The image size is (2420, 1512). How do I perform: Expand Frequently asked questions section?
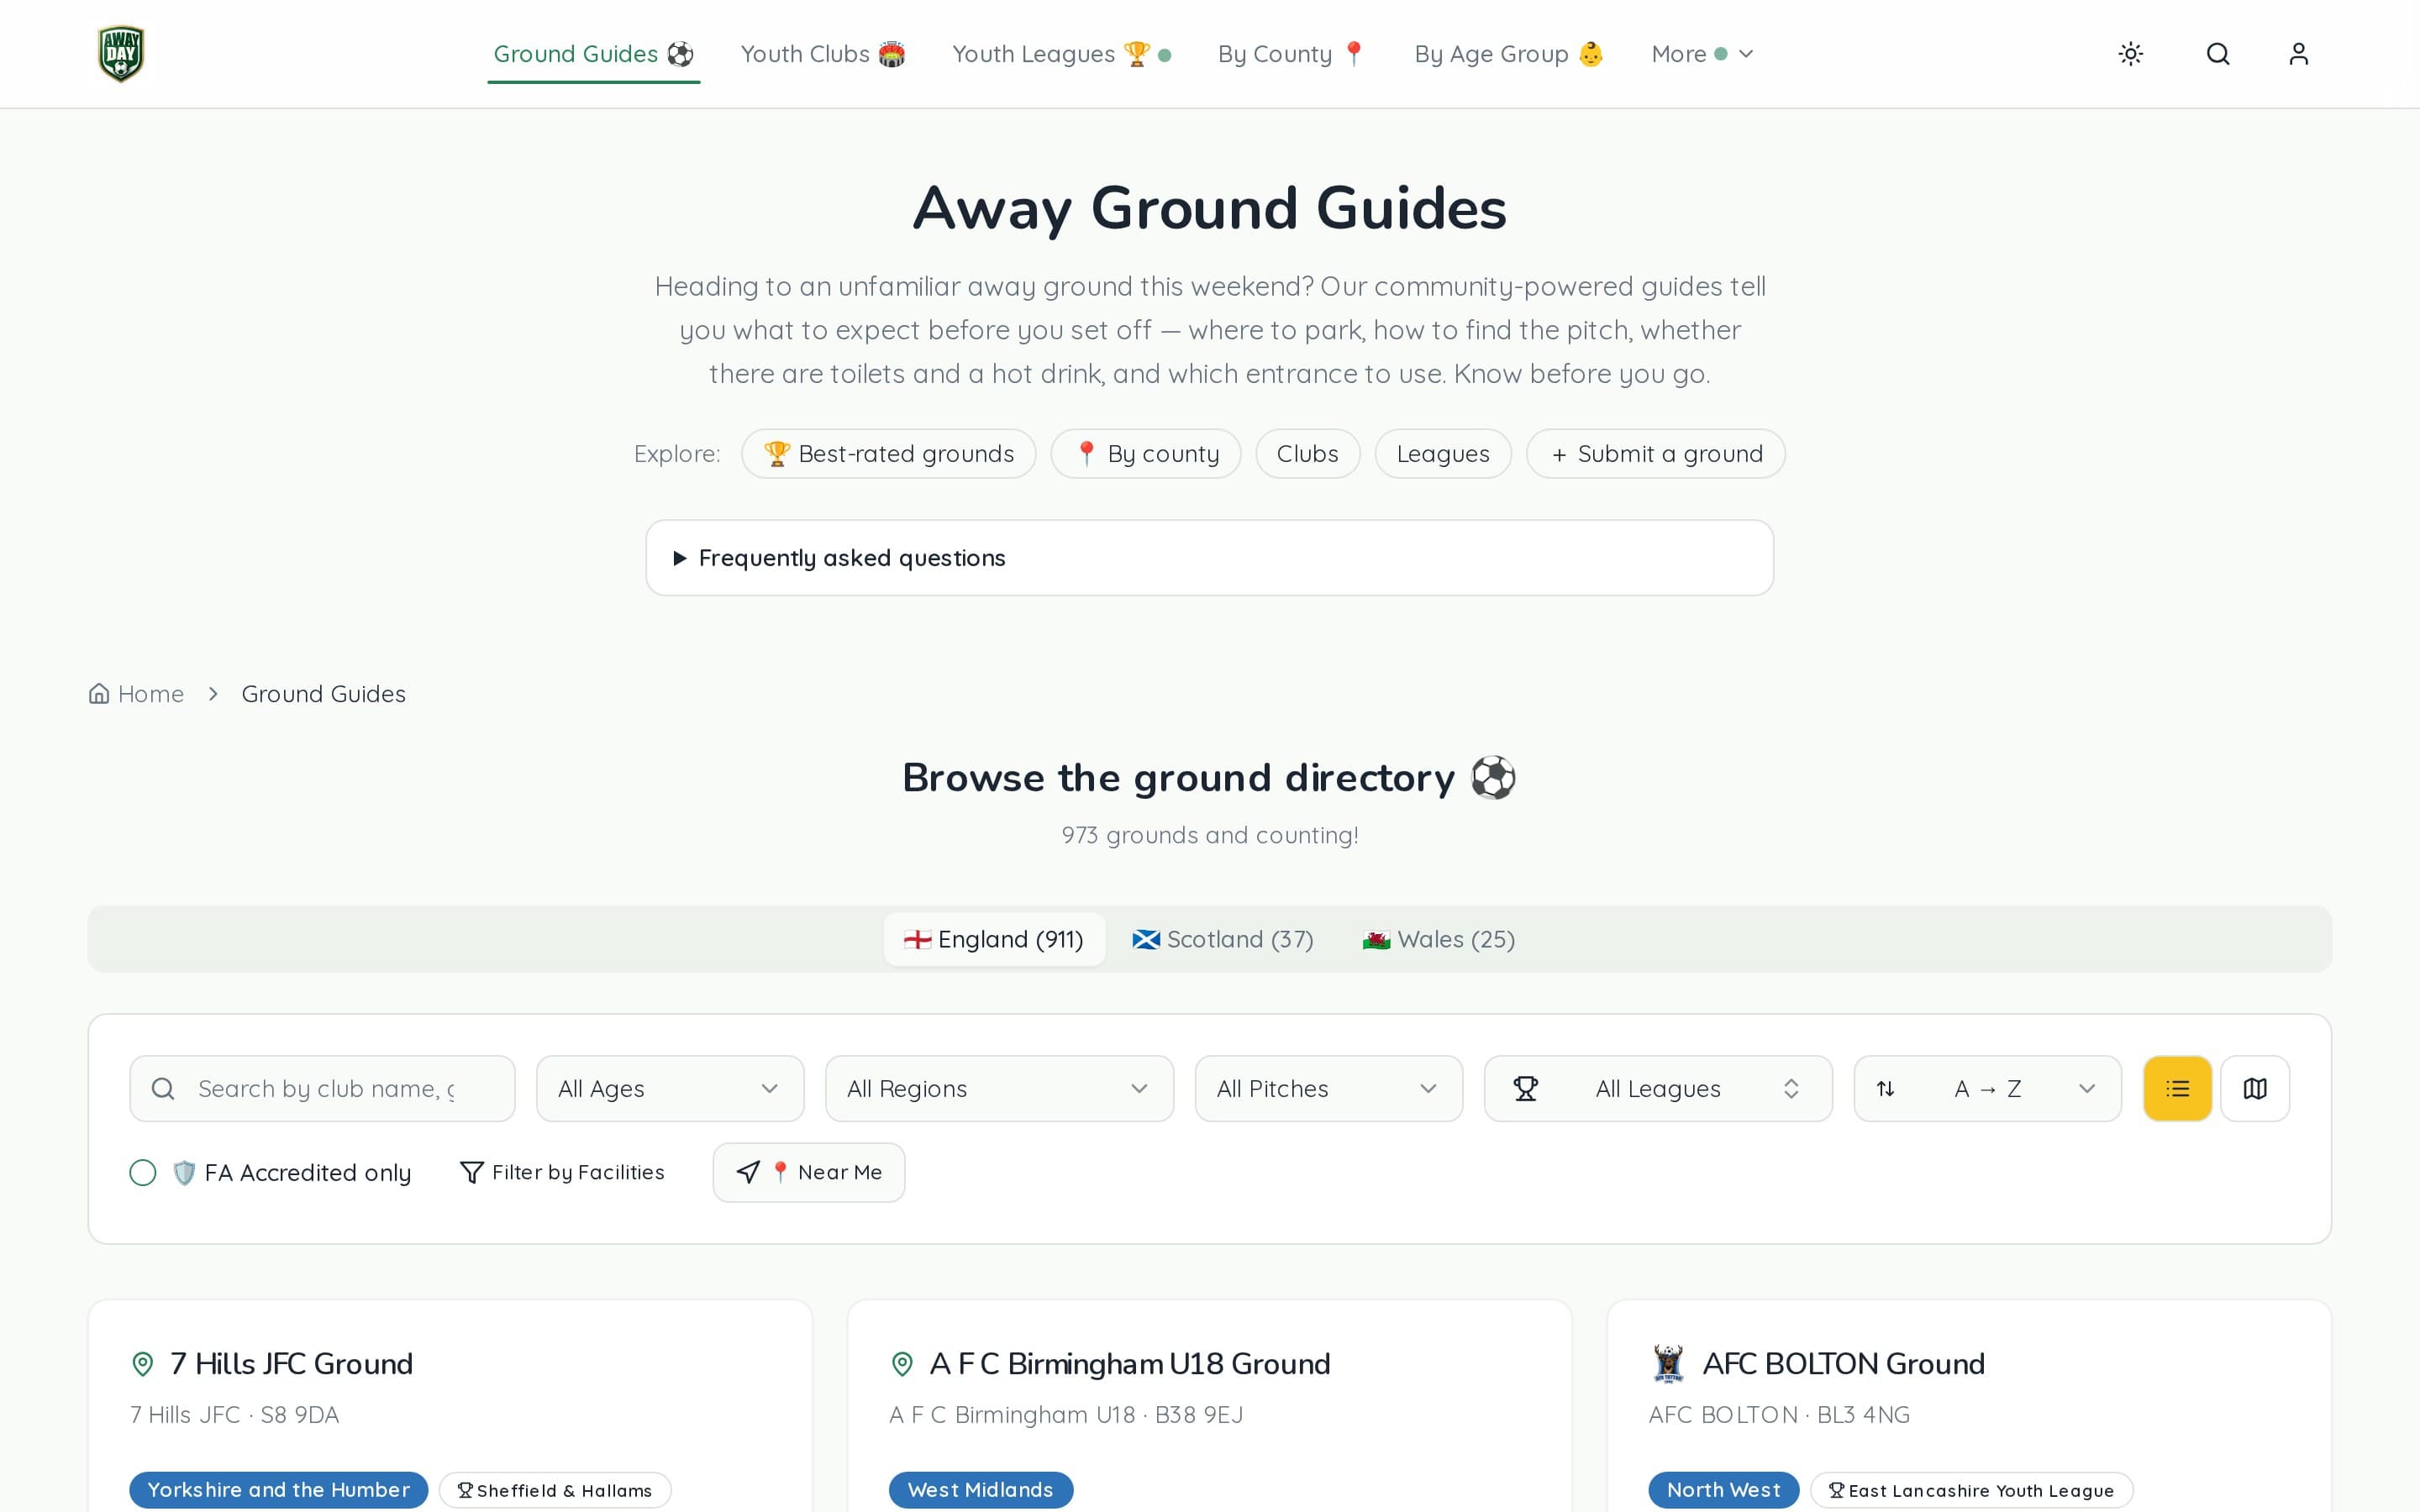(1209, 557)
